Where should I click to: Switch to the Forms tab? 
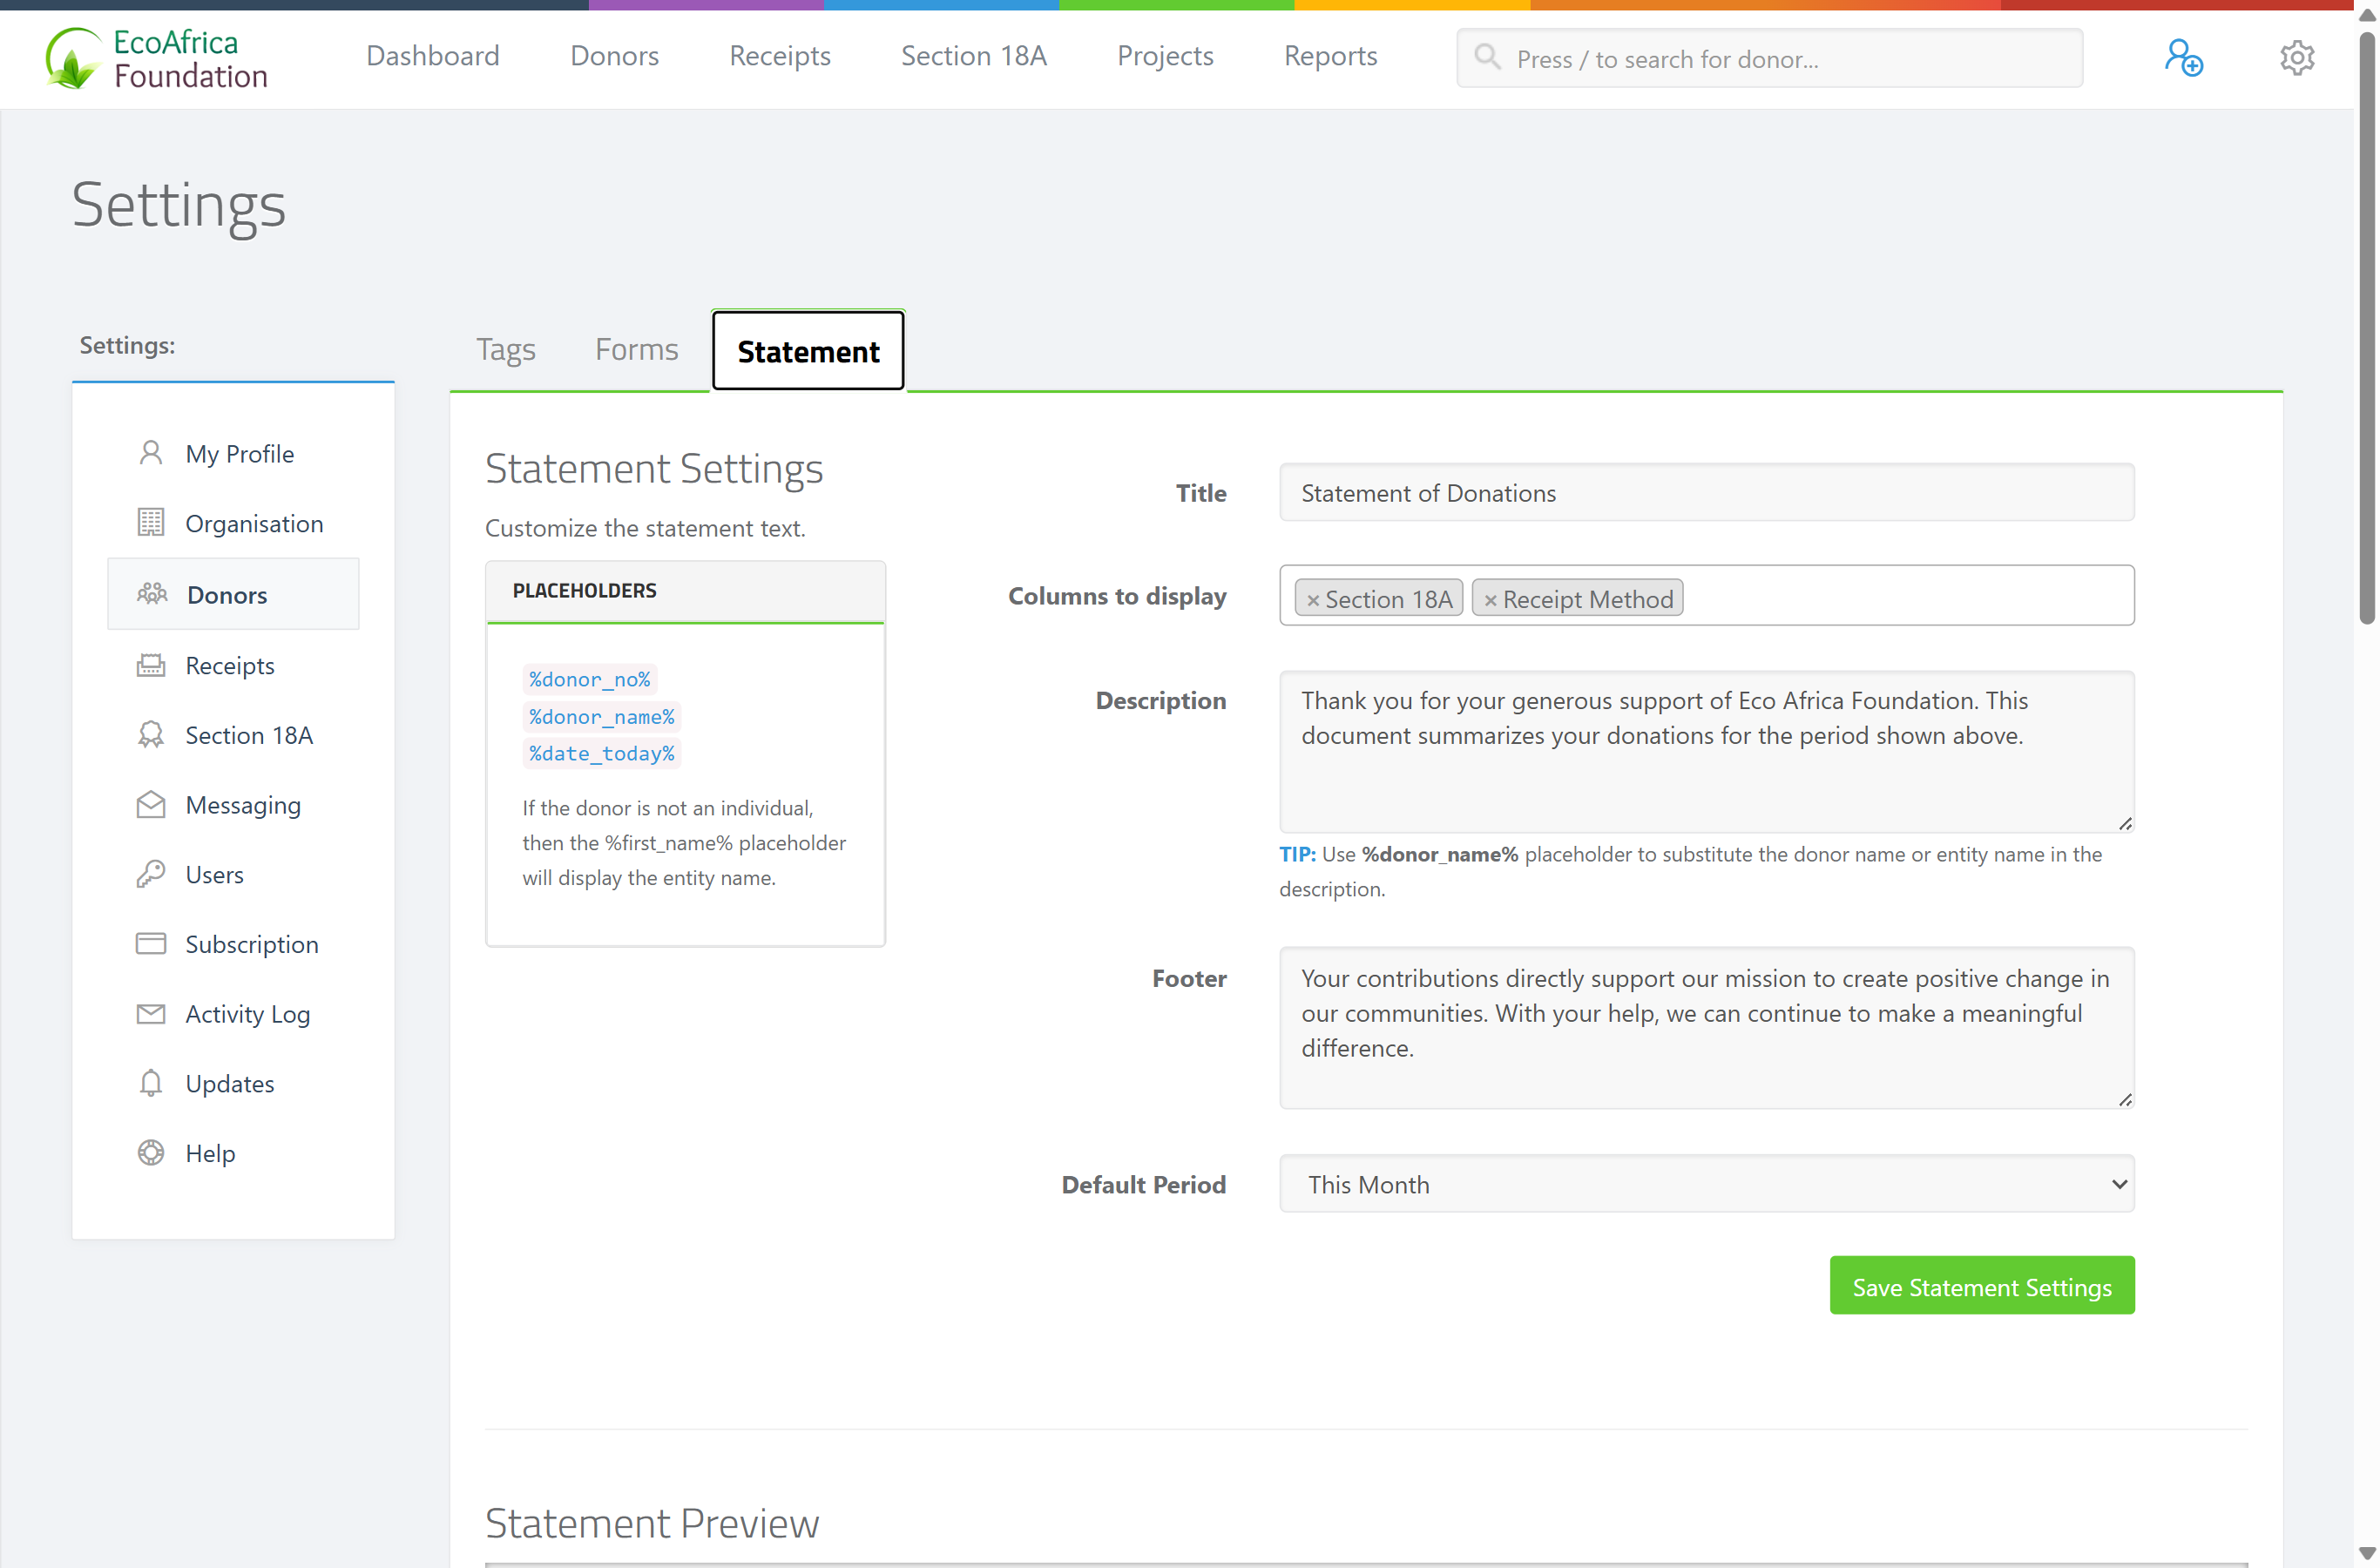point(636,350)
